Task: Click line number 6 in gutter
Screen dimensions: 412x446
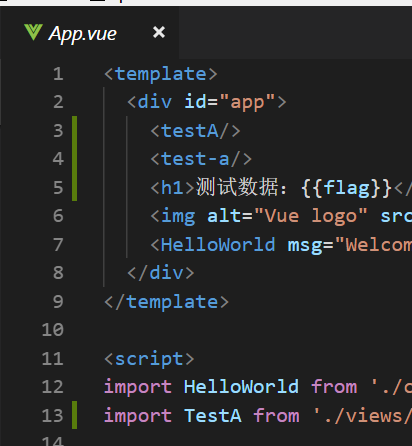Action: point(58,216)
